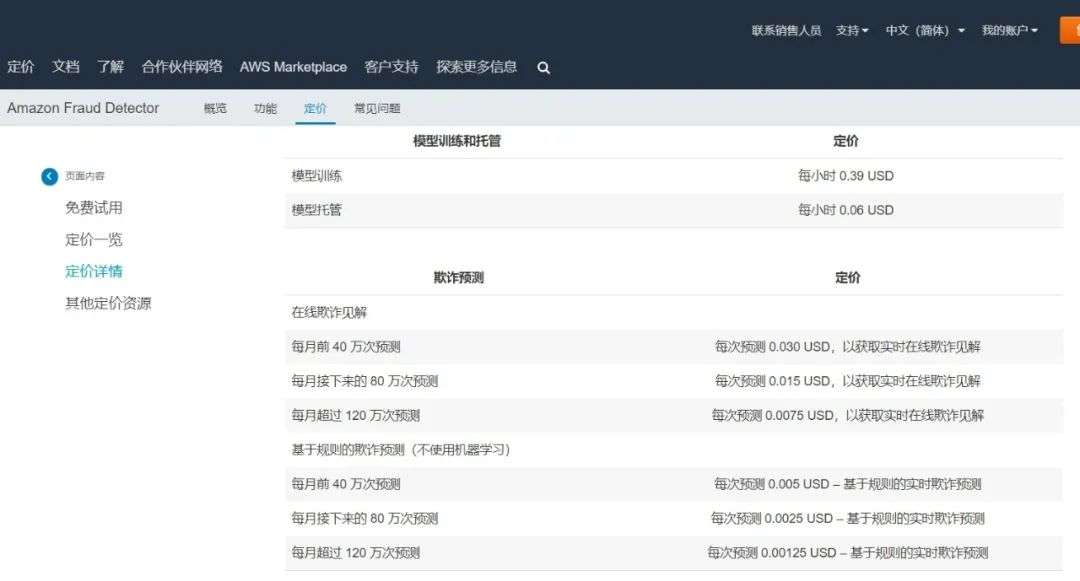
Task: Collapse page contents with blue arrow icon
Action: (50, 176)
